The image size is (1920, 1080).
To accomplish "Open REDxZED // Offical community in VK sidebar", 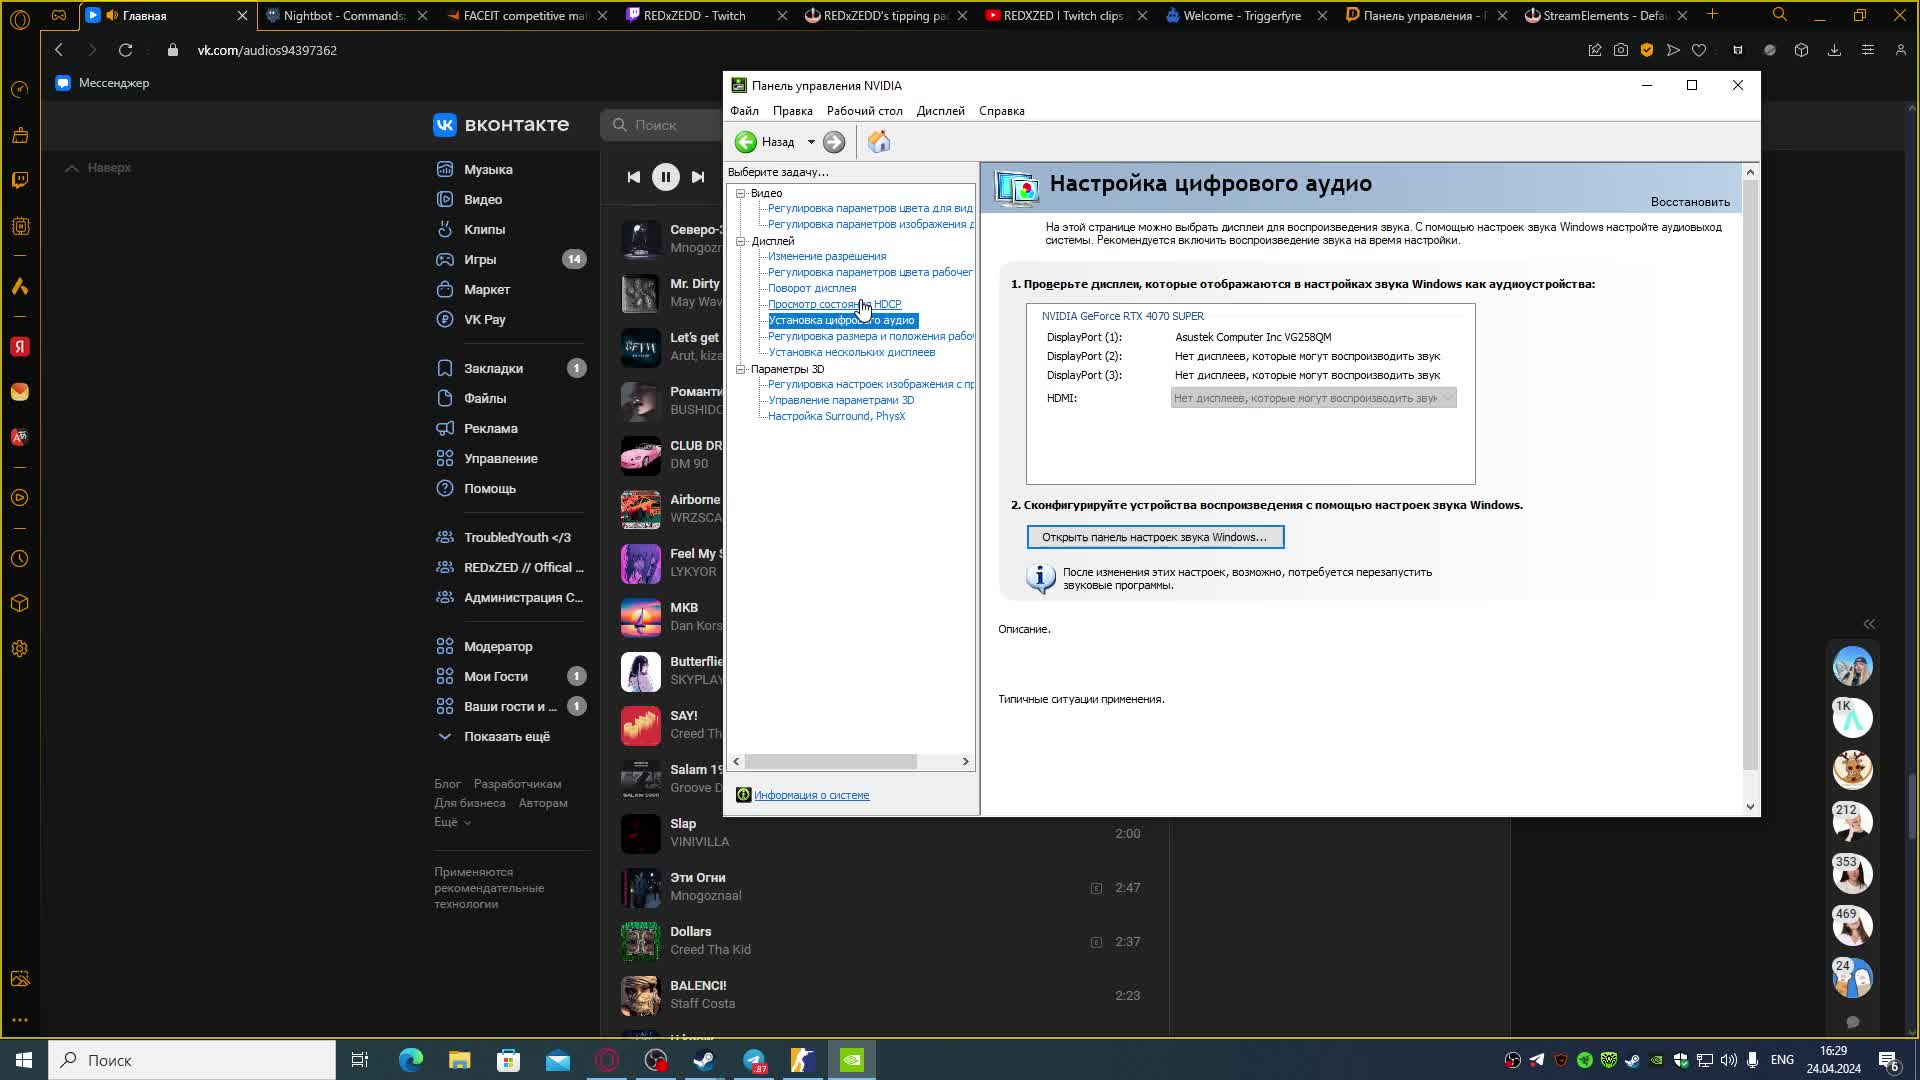I will pos(510,568).
